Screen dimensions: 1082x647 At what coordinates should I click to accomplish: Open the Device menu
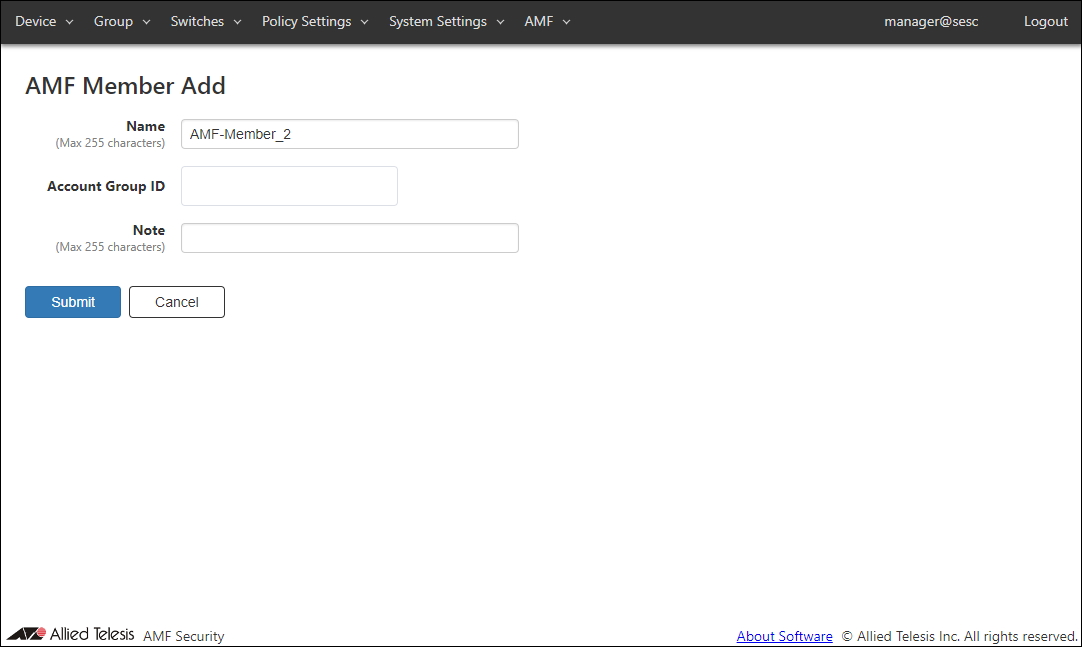(36, 22)
